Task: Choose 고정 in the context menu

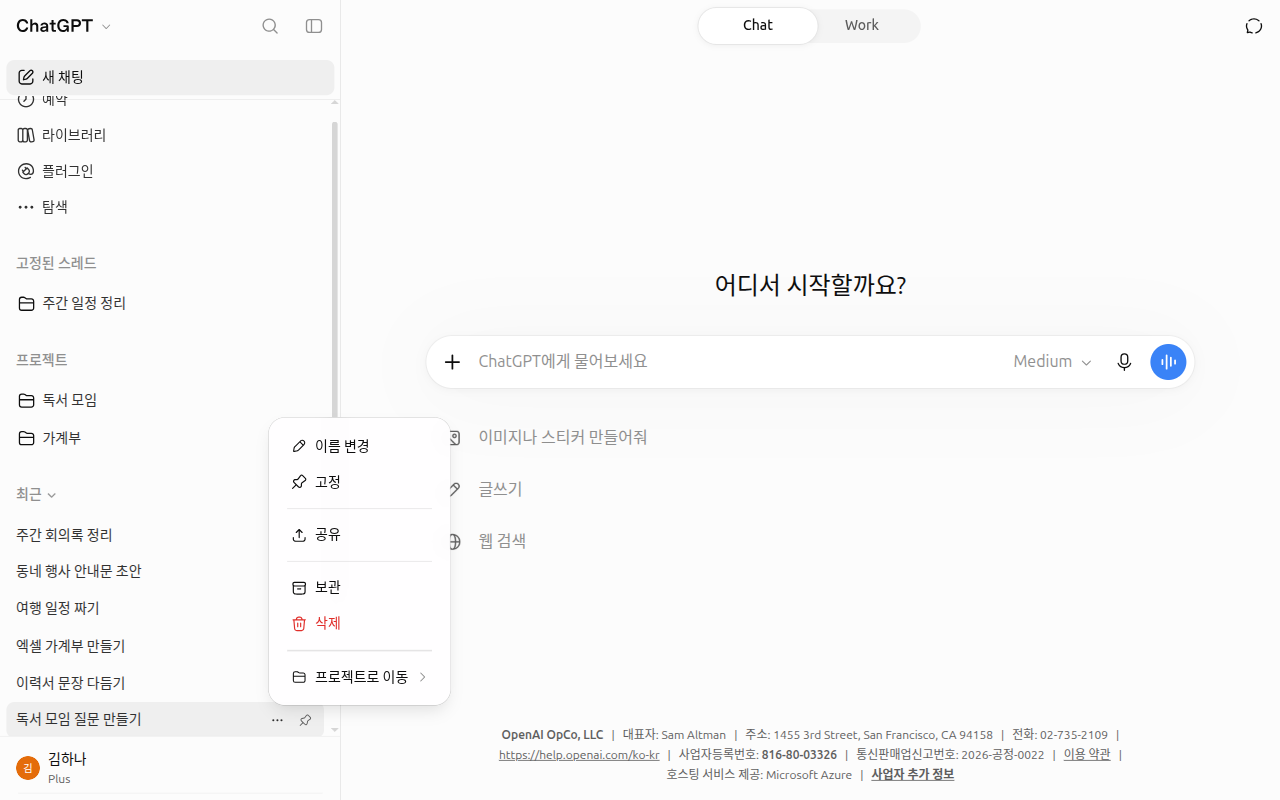Action: pos(359,482)
